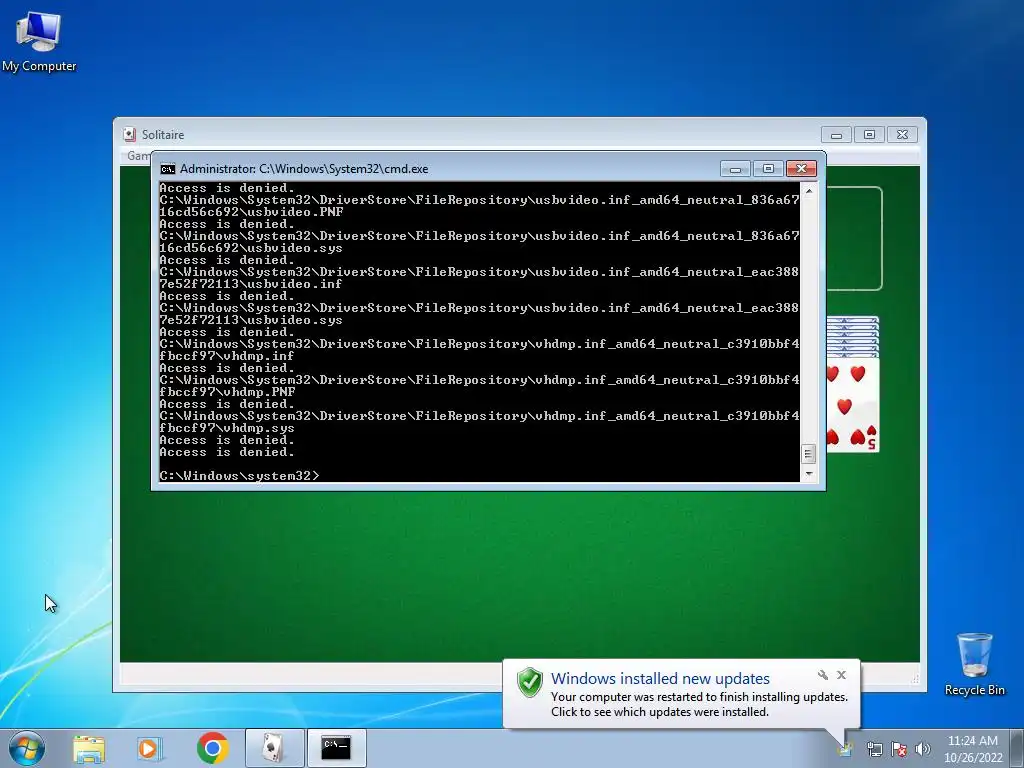
Task: Open the Windows Update tray icon
Action: 846,748
